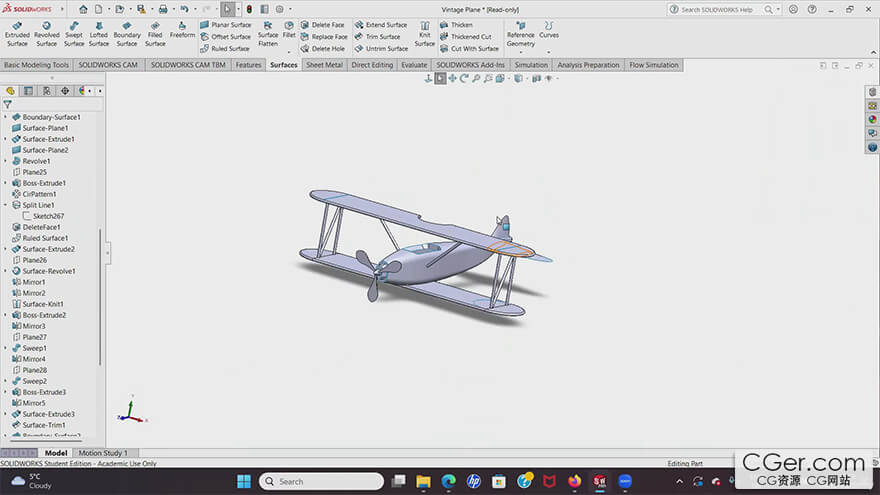Click the Delete Face command

pyautogui.click(x=327, y=25)
